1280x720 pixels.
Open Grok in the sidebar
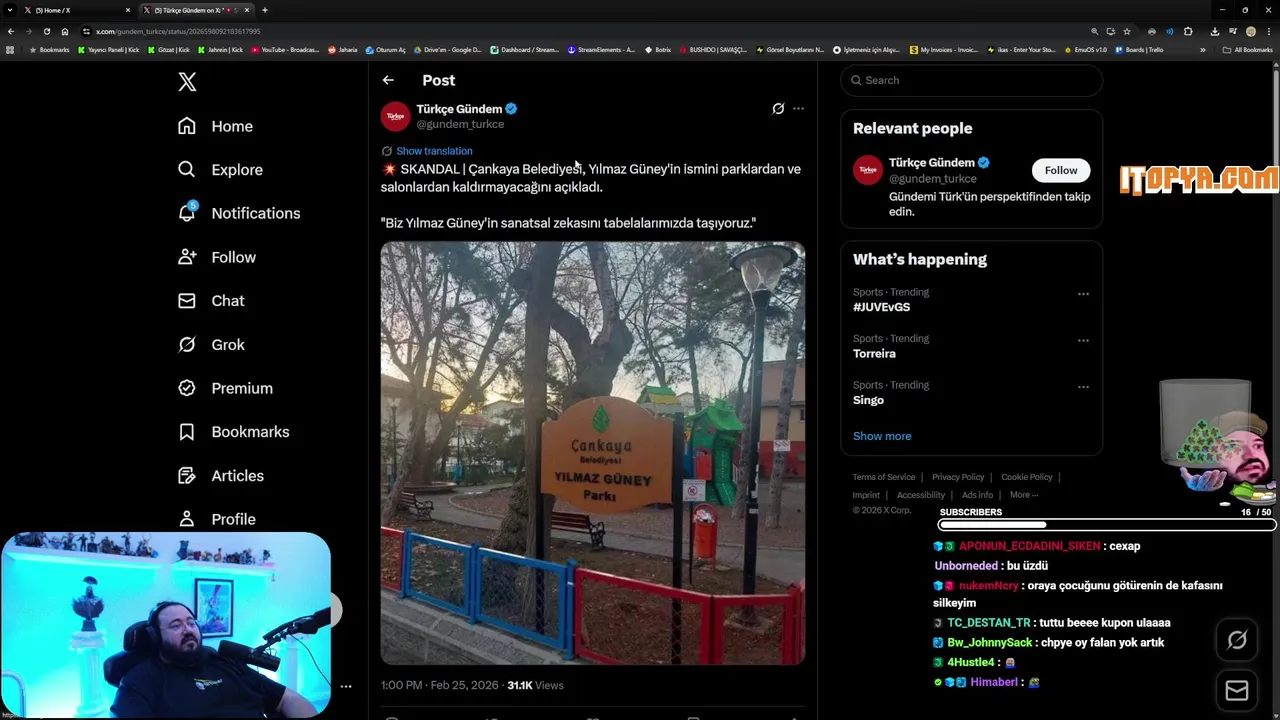[x=210, y=345]
